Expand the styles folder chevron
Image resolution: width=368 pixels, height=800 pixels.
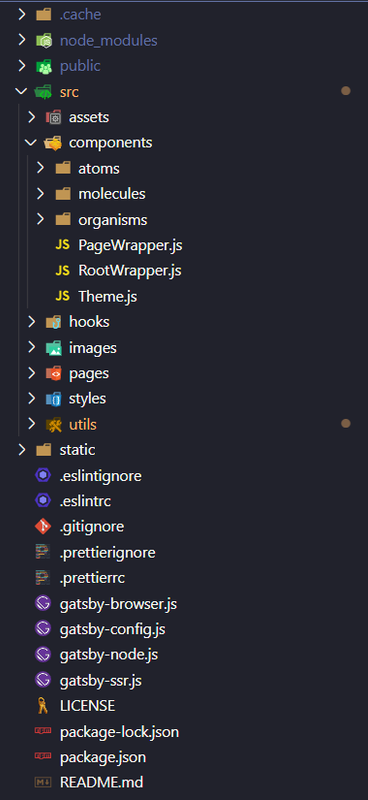click(32, 398)
